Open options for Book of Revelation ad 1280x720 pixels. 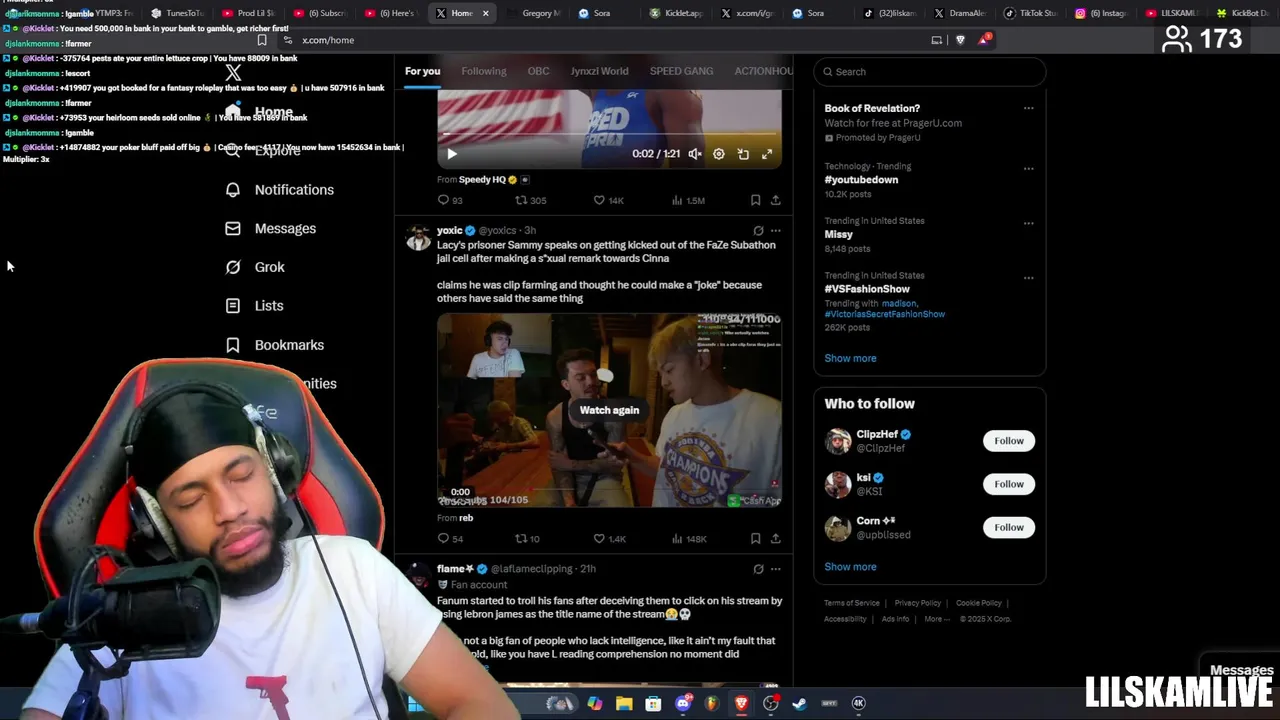tap(1028, 108)
